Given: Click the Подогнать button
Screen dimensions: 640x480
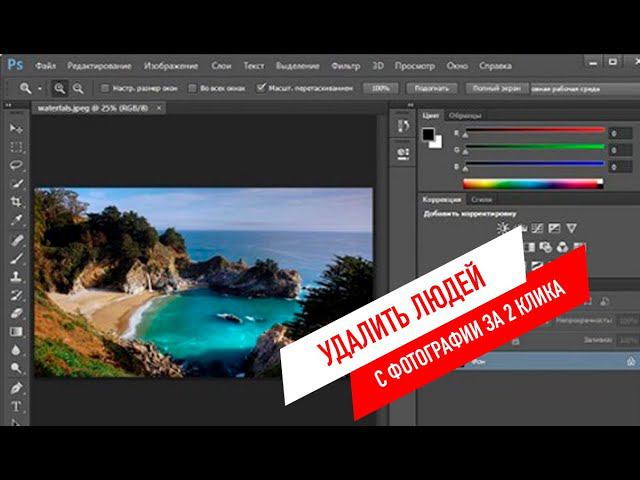Looking at the screenshot, I should coord(431,88).
